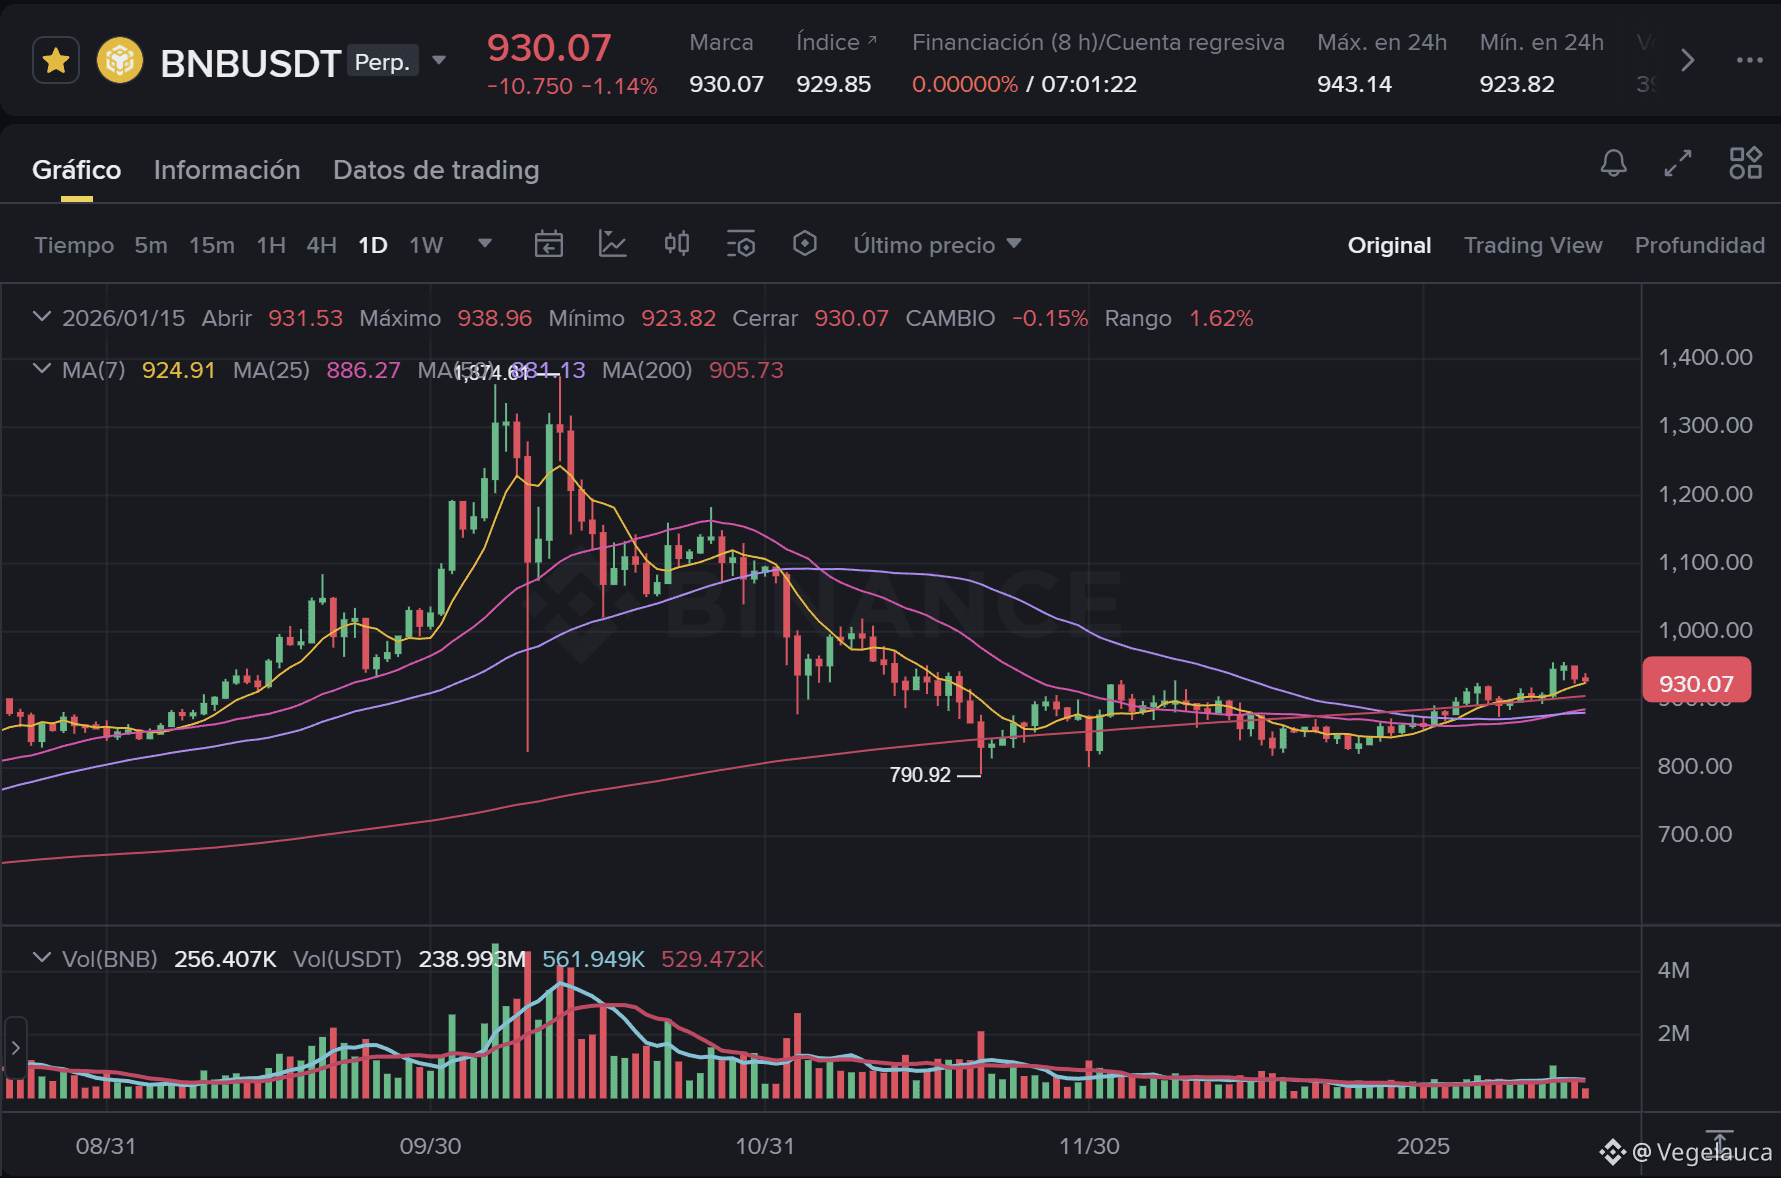Open the three-dot more options menu
This screenshot has height=1178, width=1781.
tap(1750, 60)
